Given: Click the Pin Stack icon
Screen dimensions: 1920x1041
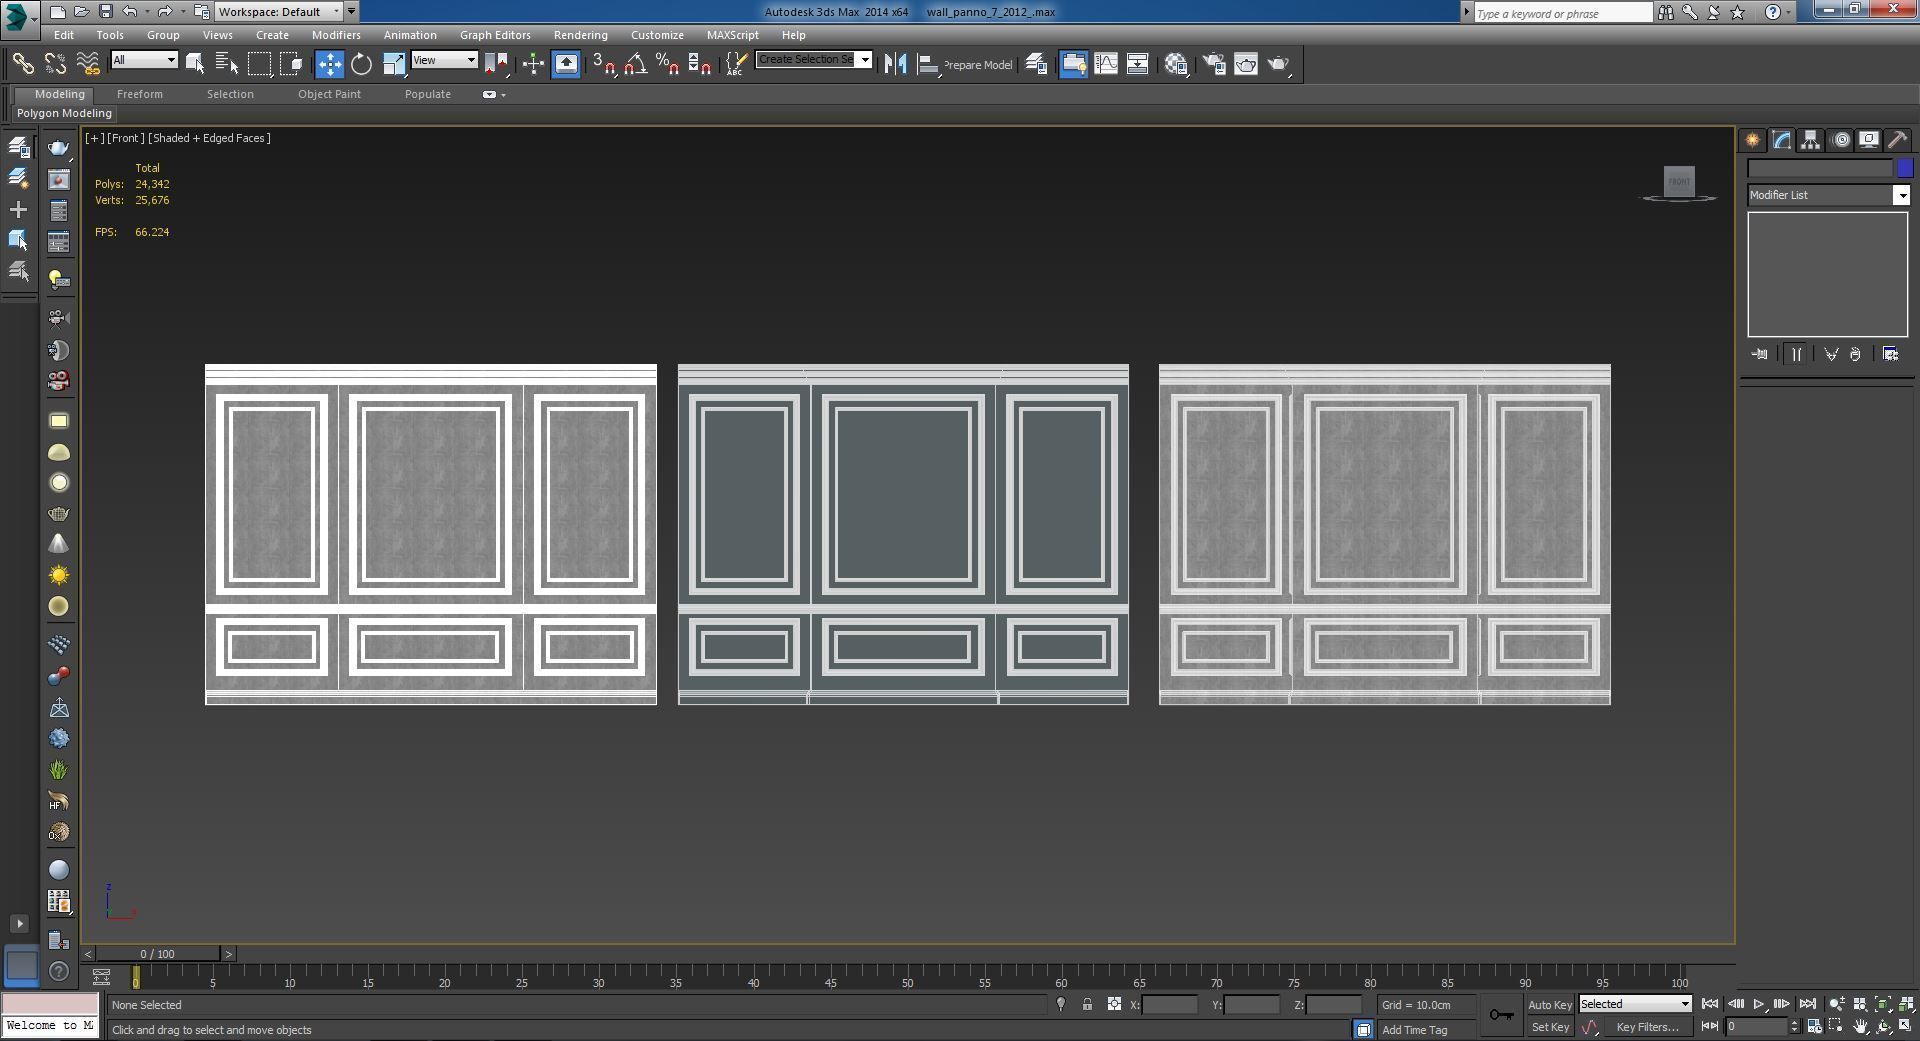Looking at the screenshot, I should point(1760,354).
